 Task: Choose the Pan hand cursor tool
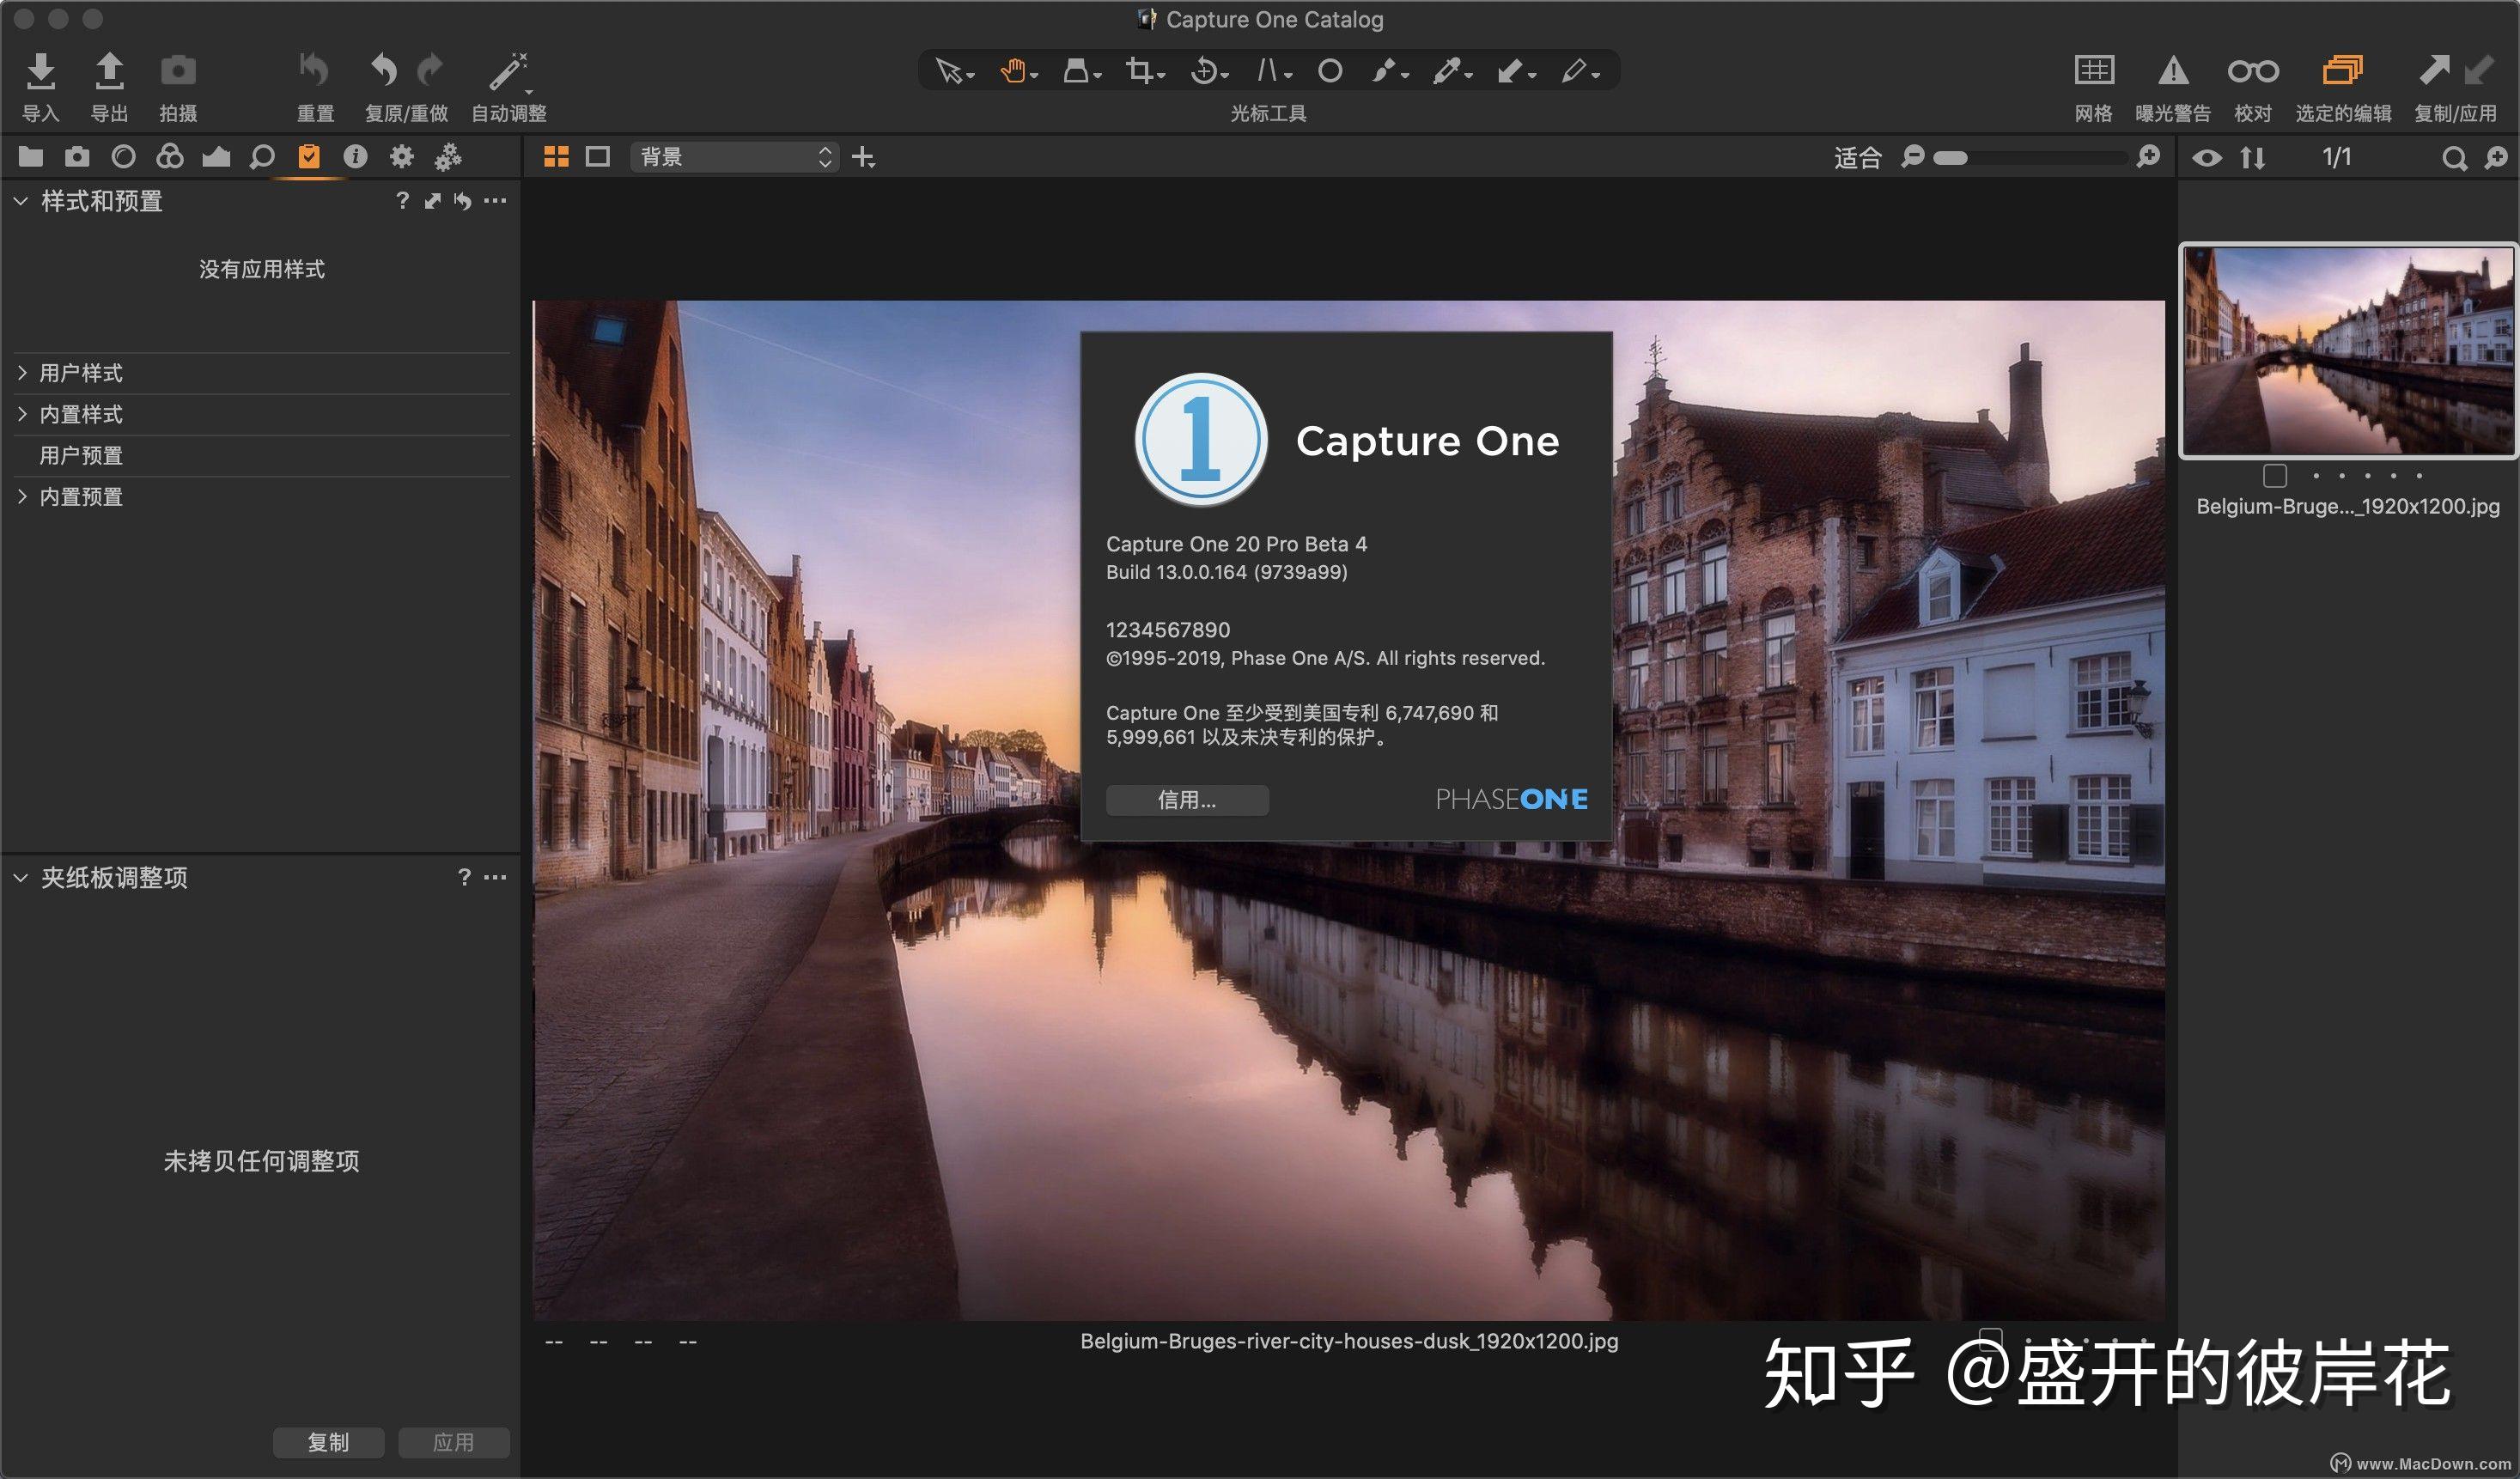[1013, 71]
